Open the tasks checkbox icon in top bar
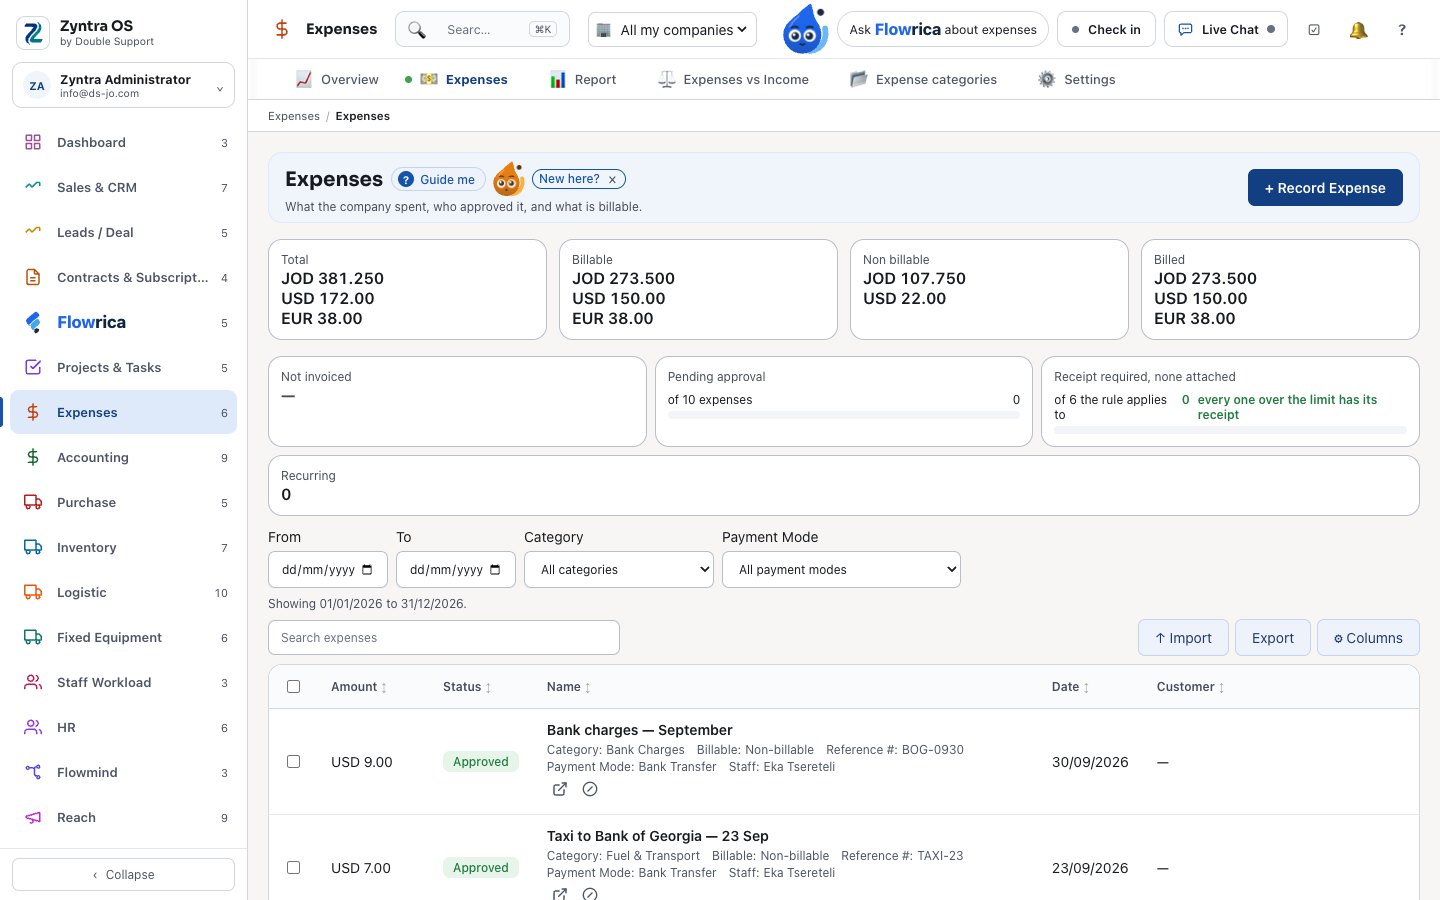 tap(1314, 30)
